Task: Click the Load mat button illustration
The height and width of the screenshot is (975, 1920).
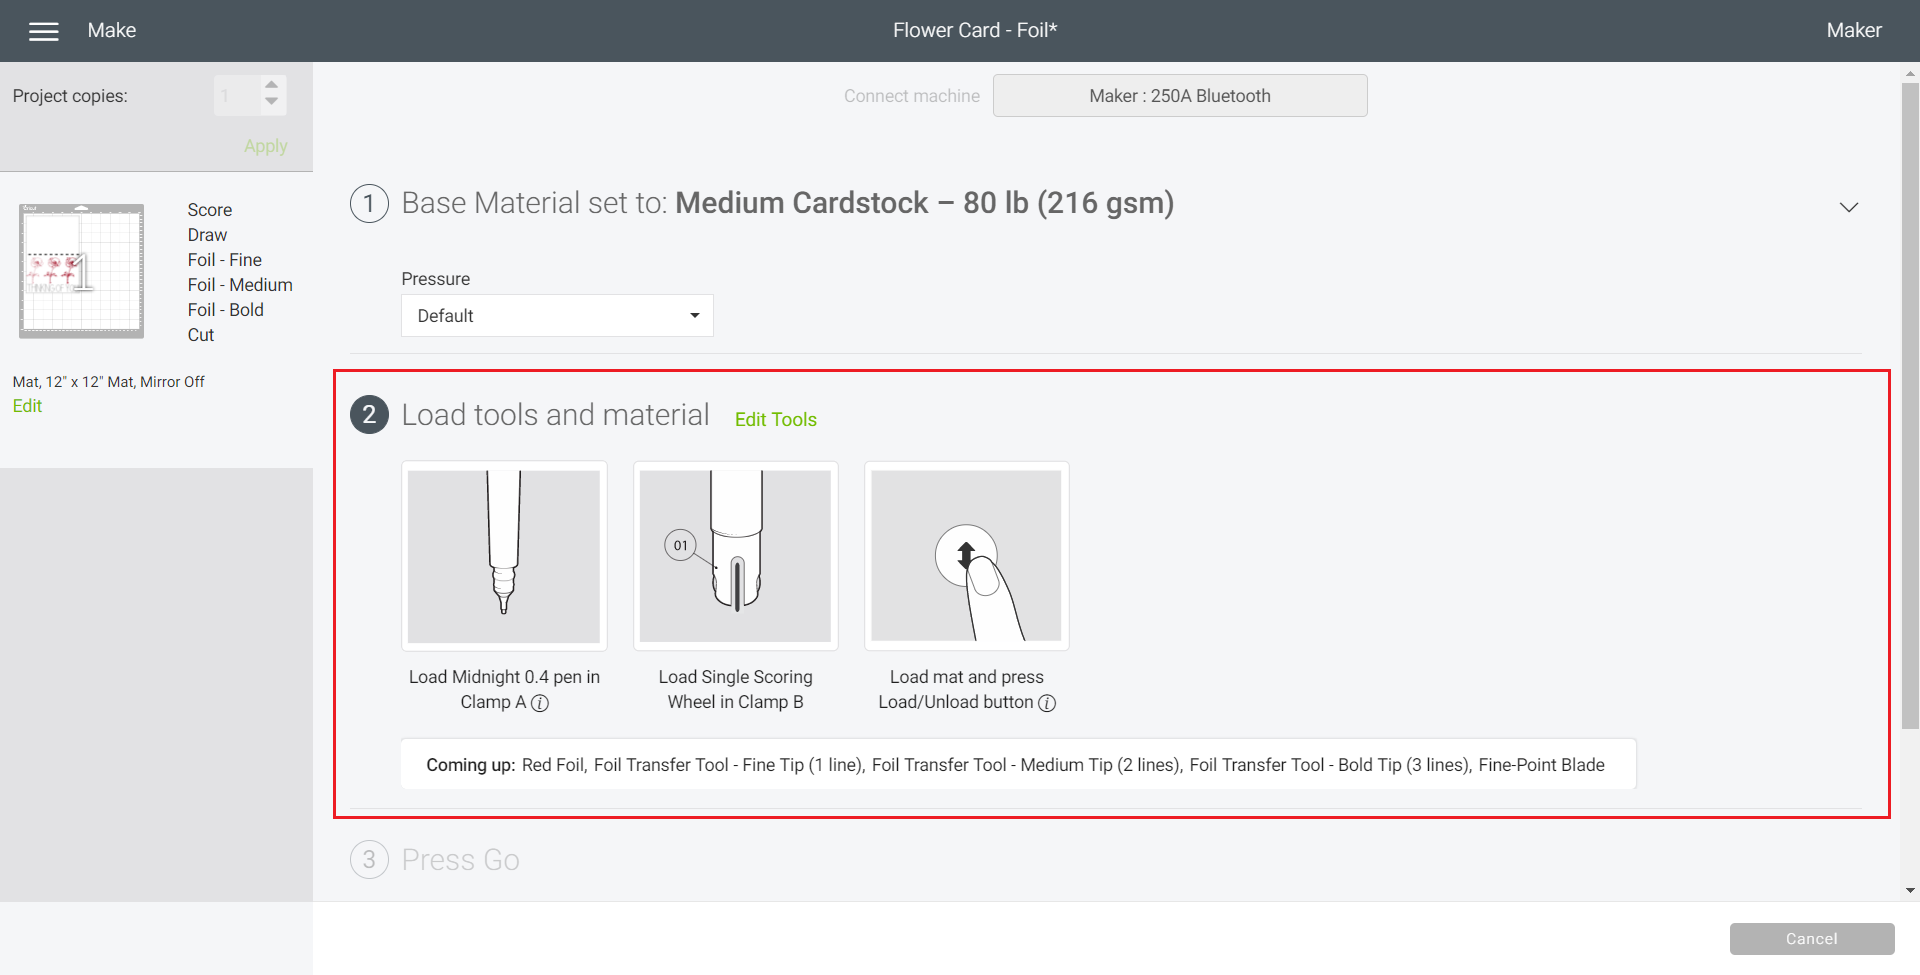Action: (966, 556)
